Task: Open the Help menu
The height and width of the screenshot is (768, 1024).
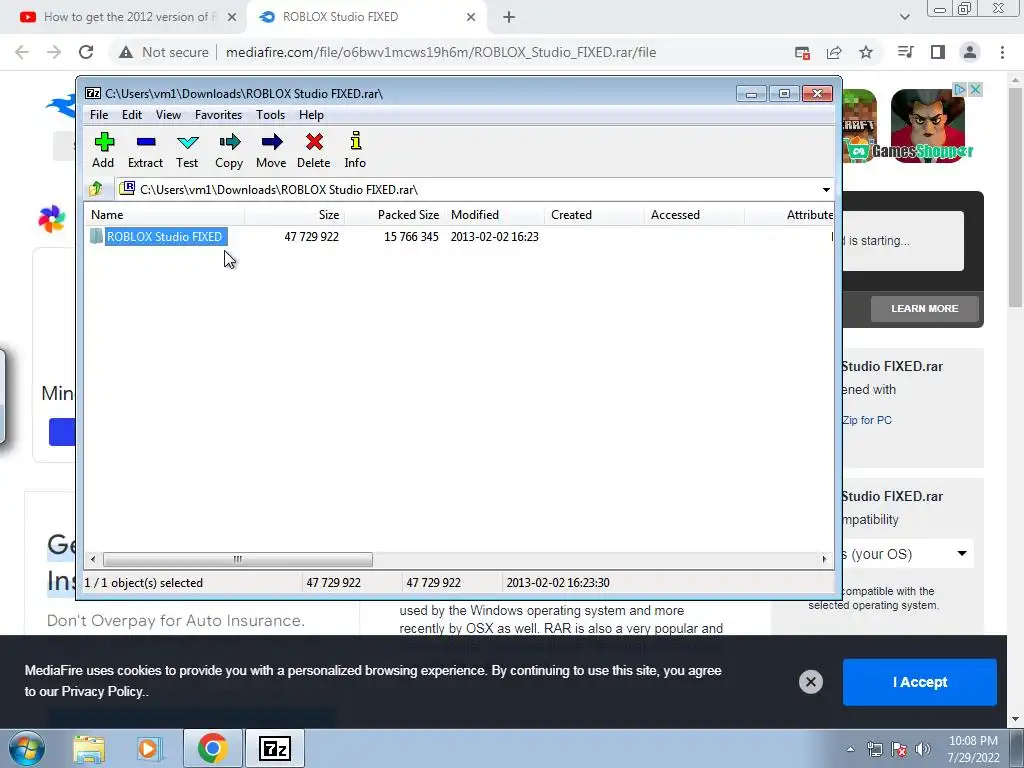Action: pos(312,115)
